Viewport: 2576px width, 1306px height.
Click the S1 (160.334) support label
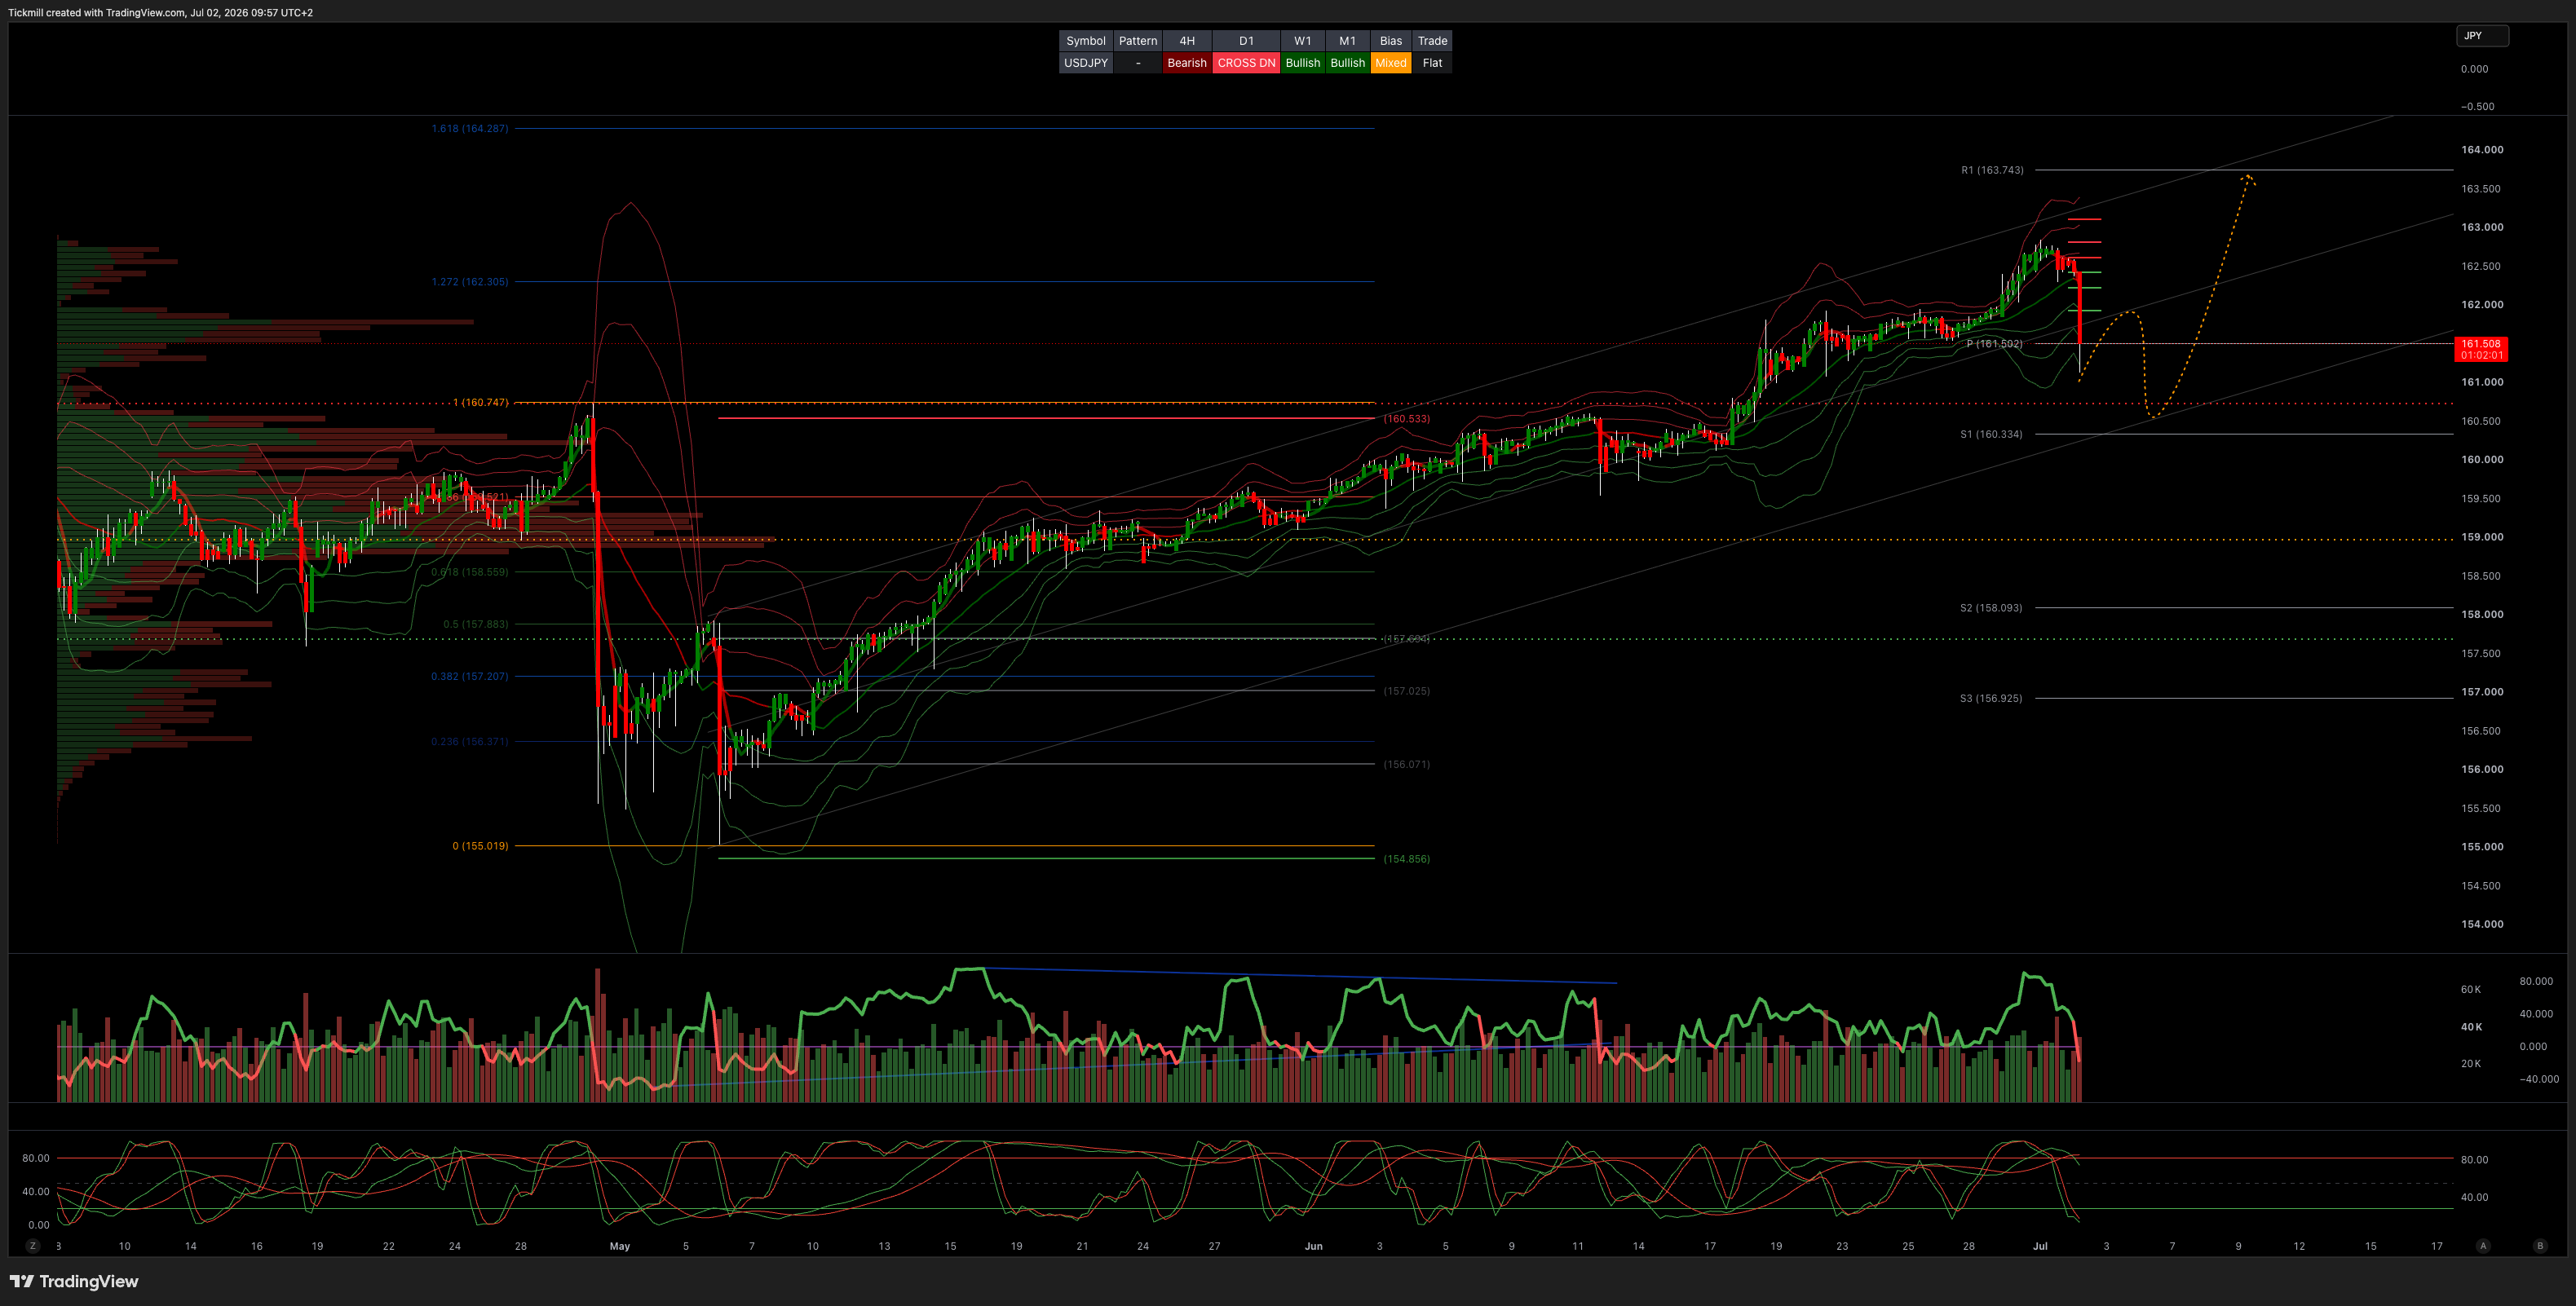click(1991, 434)
